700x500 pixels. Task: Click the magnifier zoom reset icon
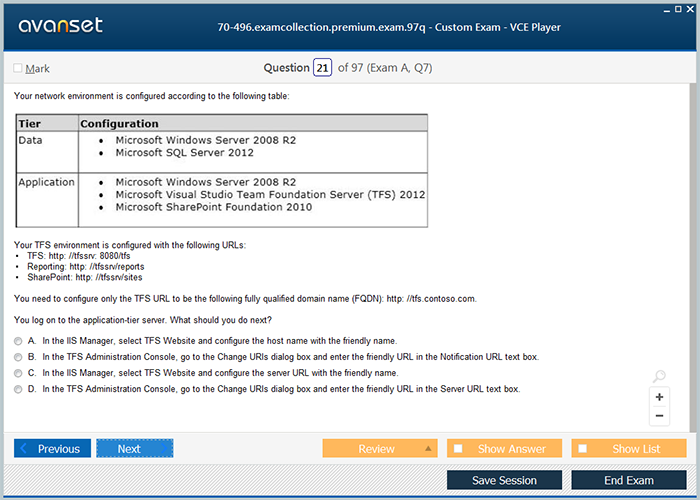(659, 377)
